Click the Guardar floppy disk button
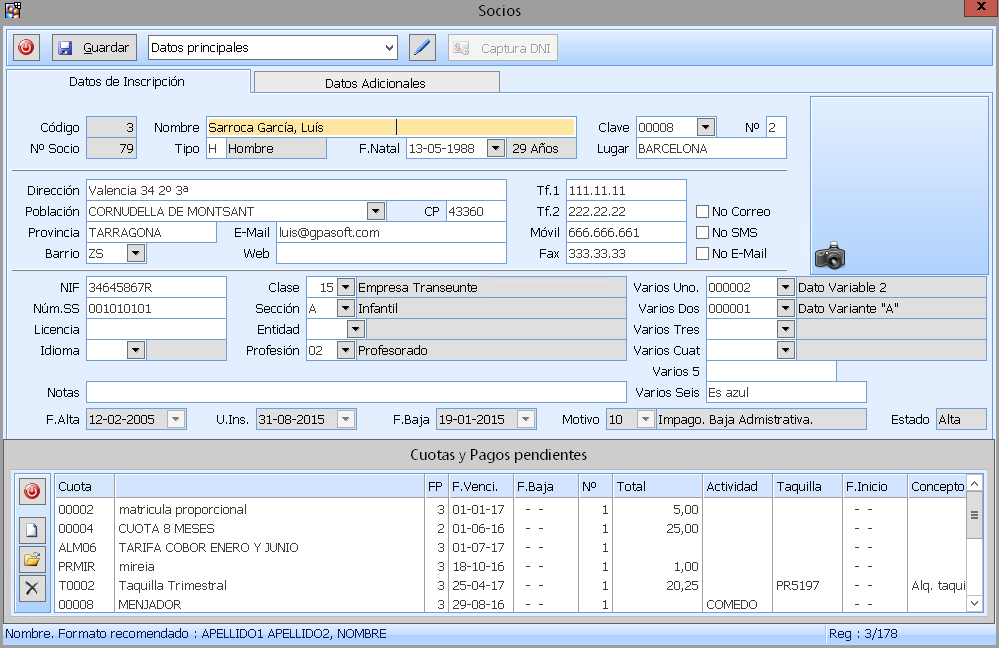Viewport: 999px width, 648px height. pos(94,47)
